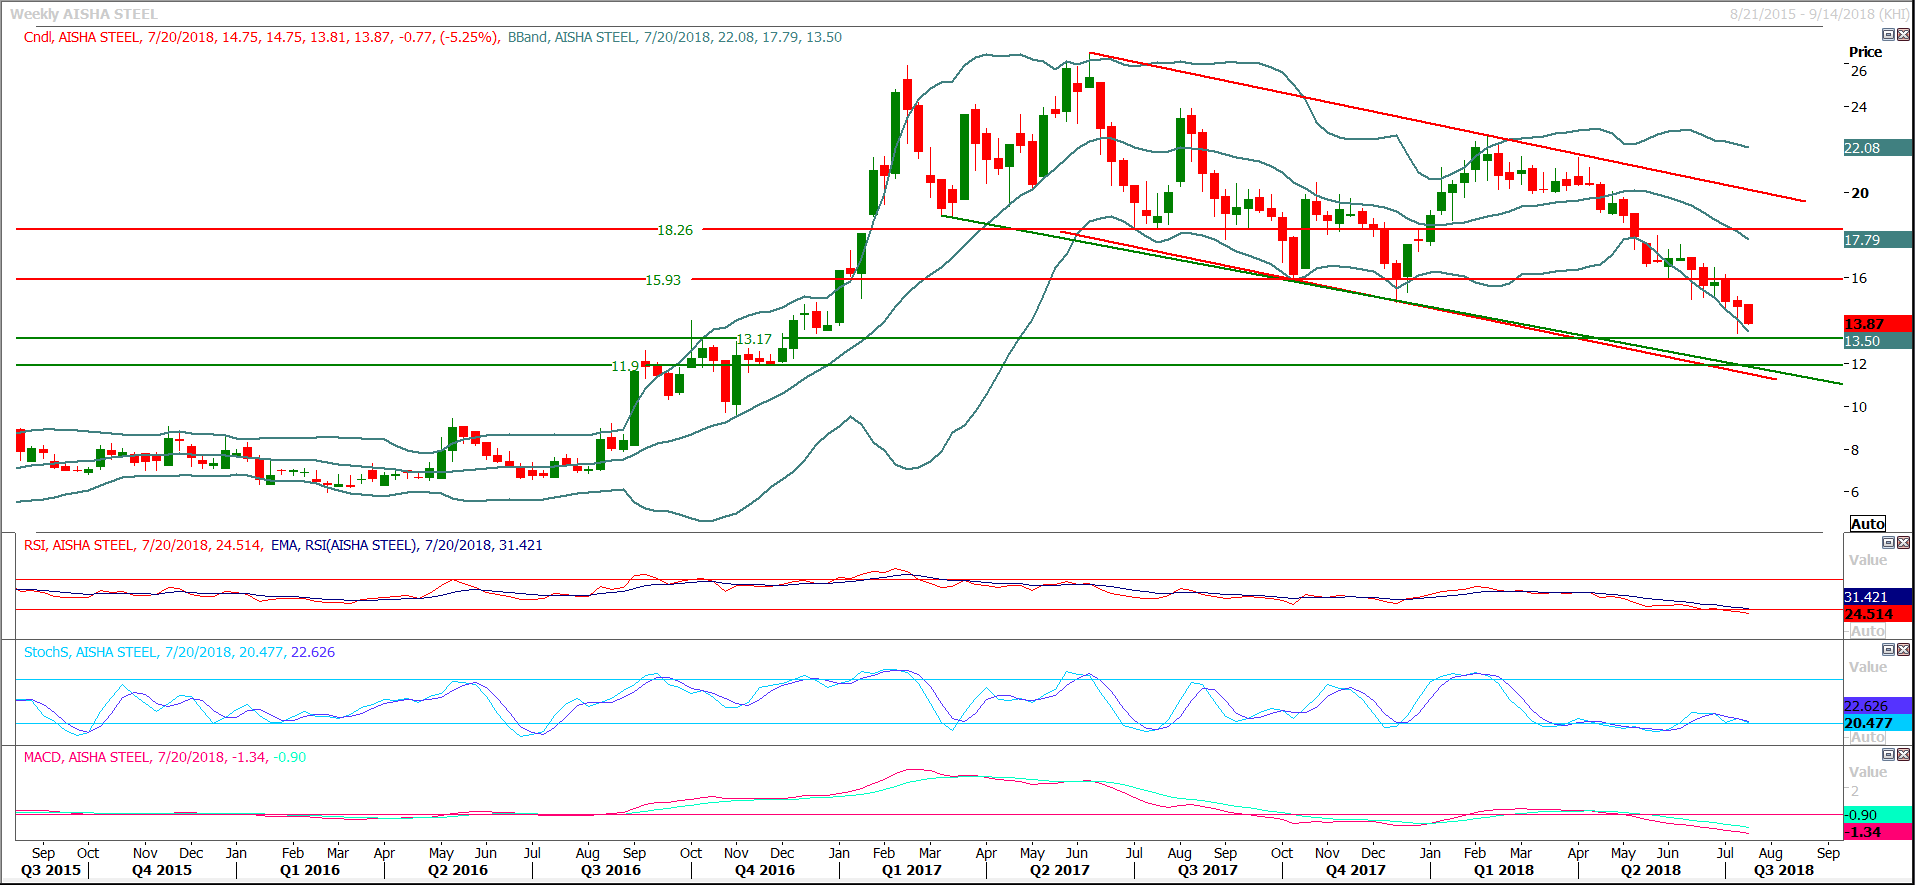Click the Value heading in MACD pane

tap(1868, 772)
